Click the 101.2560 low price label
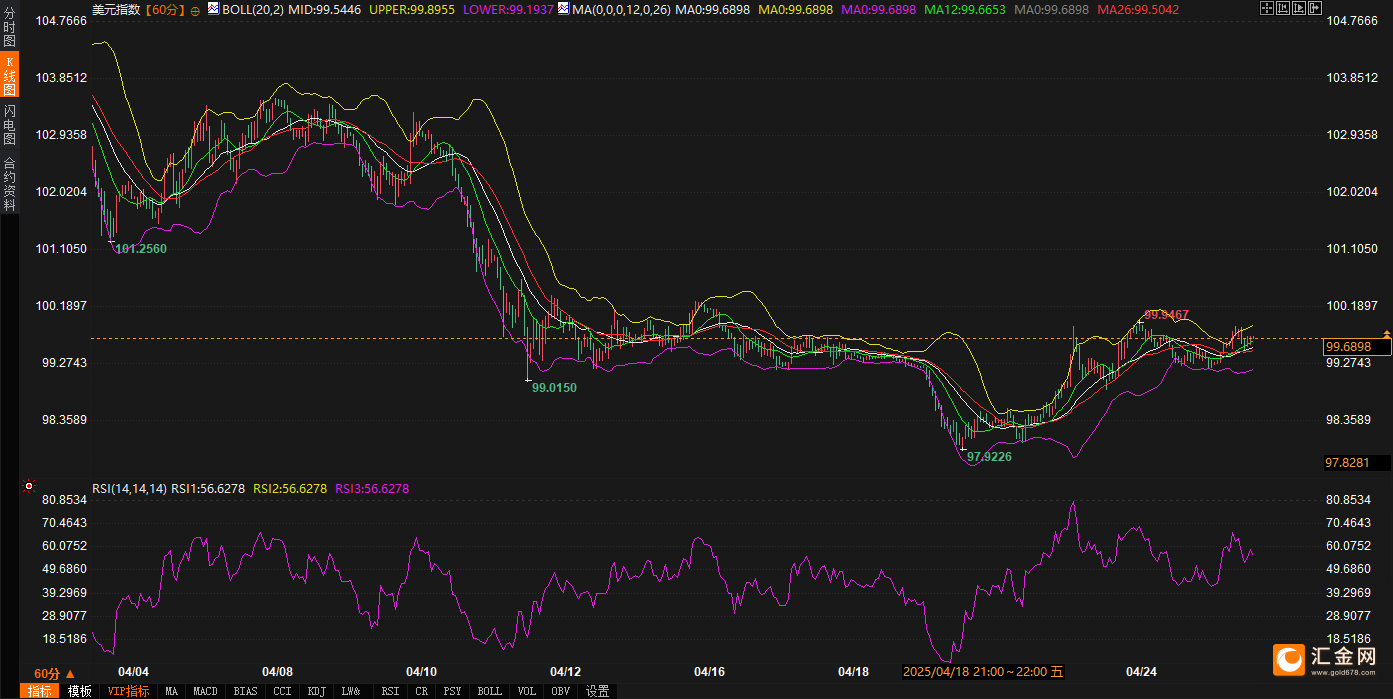This screenshot has width=1393, height=699. (x=141, y=248)
